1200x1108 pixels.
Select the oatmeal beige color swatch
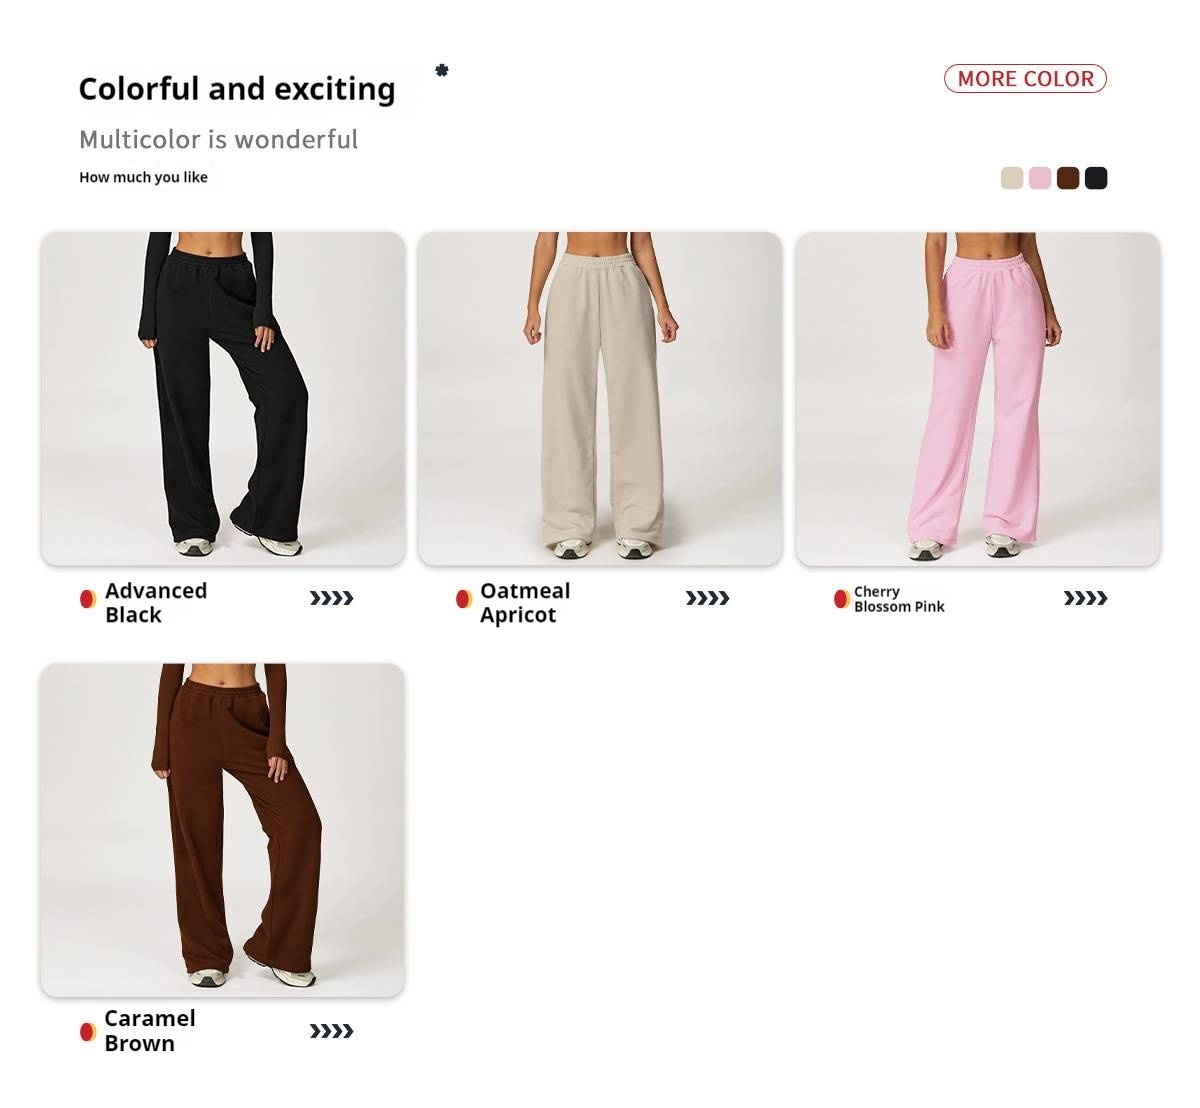click(1012, 178)
